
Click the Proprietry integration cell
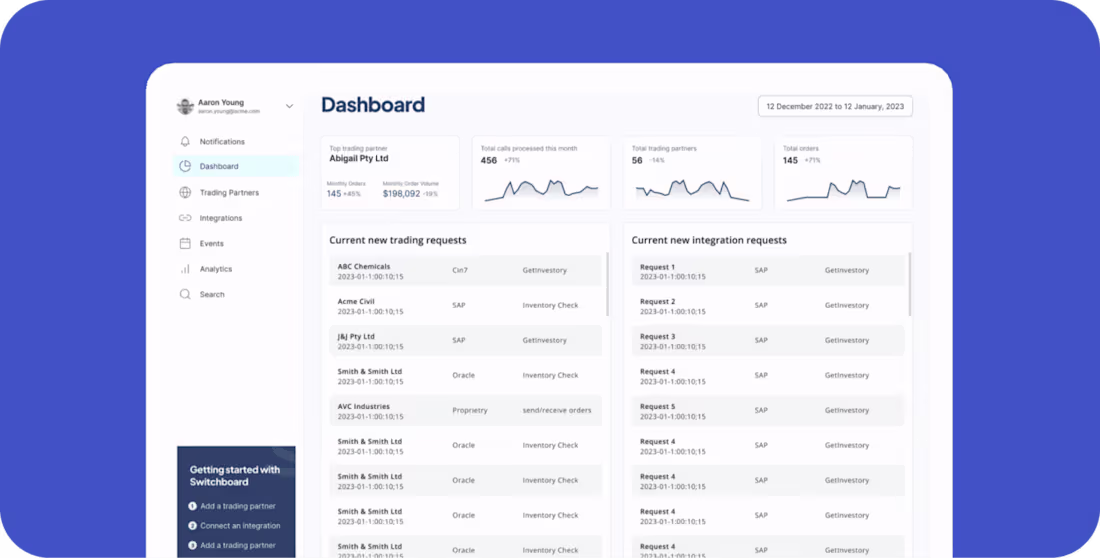coord(469,411)
